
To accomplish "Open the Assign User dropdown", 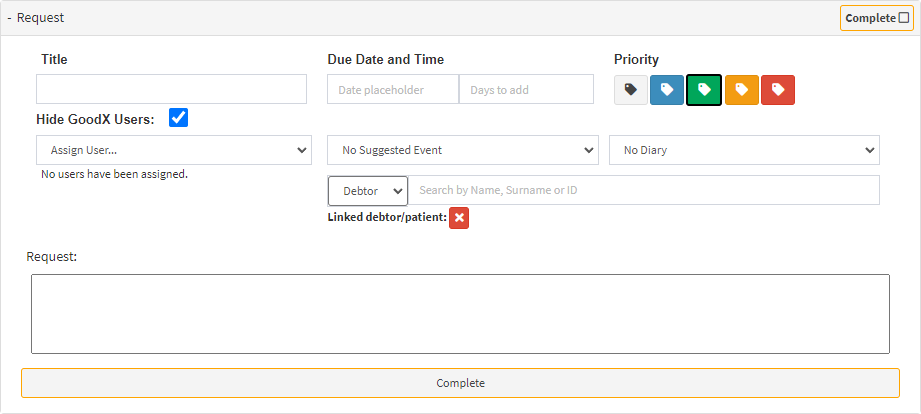I will point(173,150).
